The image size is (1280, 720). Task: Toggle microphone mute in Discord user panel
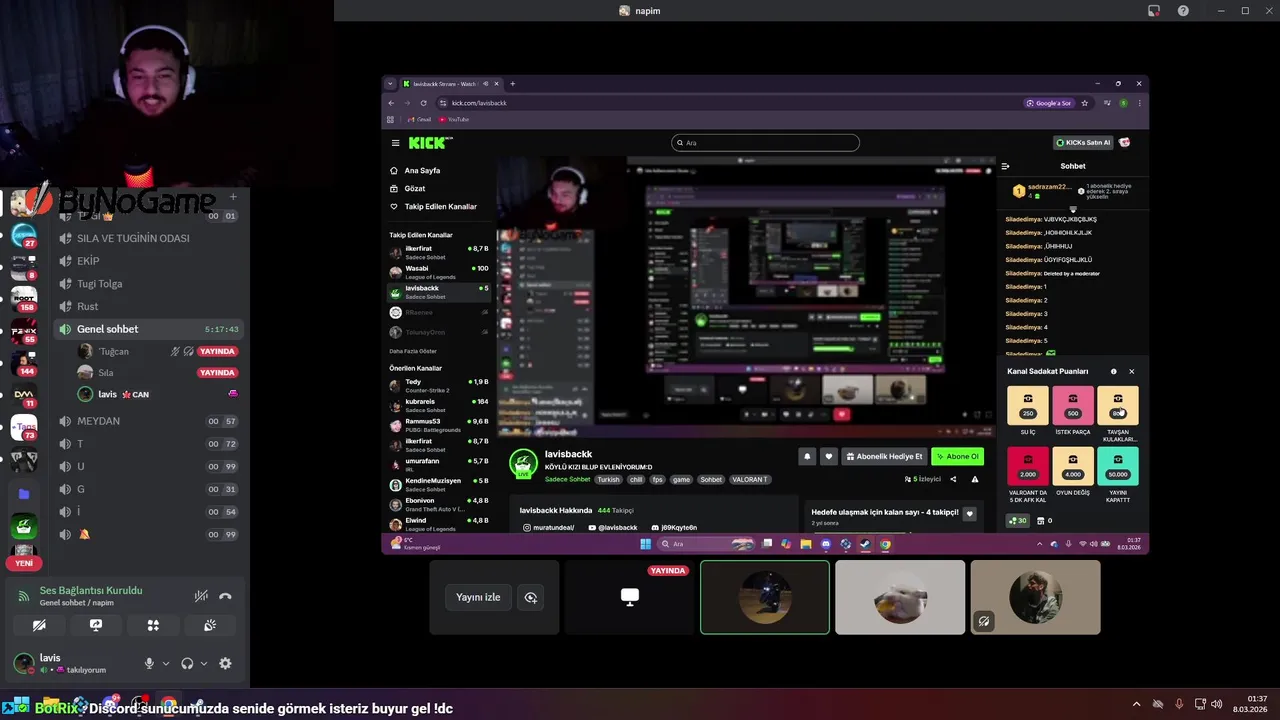pyautogui.click(x=149, y=663)
